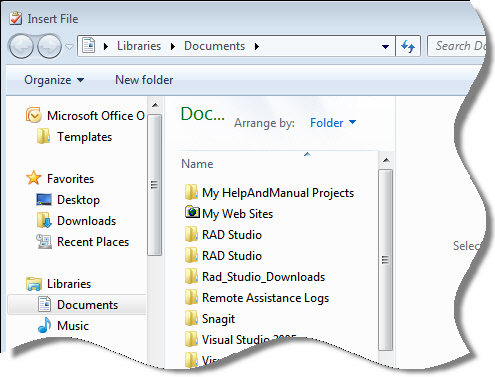Open the Arrange by Folder dropdown
This screenshot has width=495, height=377.
333,123
